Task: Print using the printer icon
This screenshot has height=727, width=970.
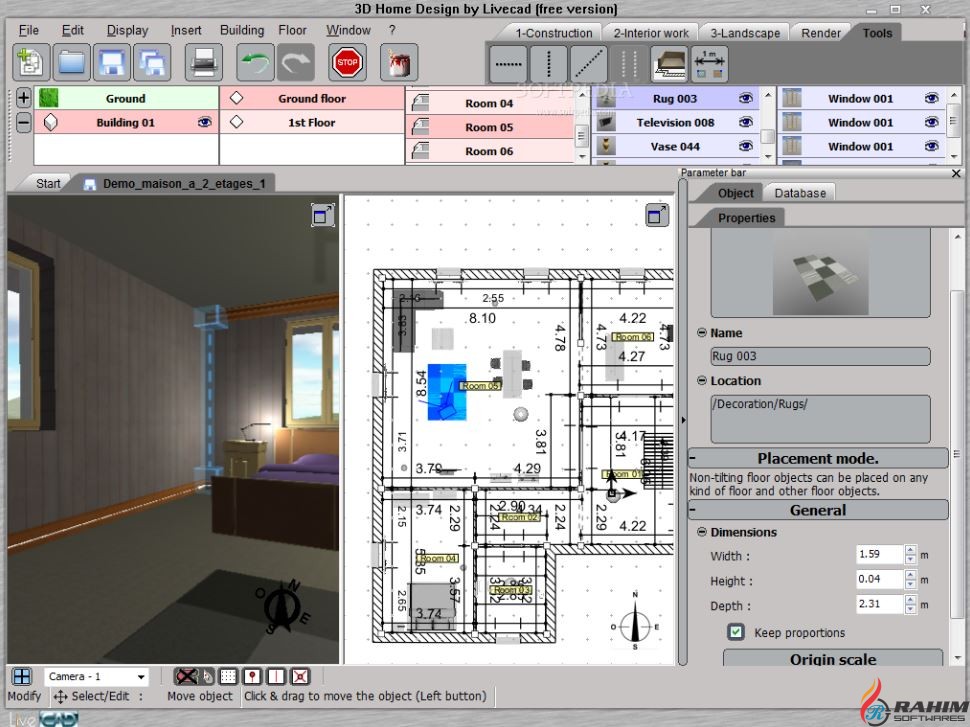Action: (x=204, y=62)
